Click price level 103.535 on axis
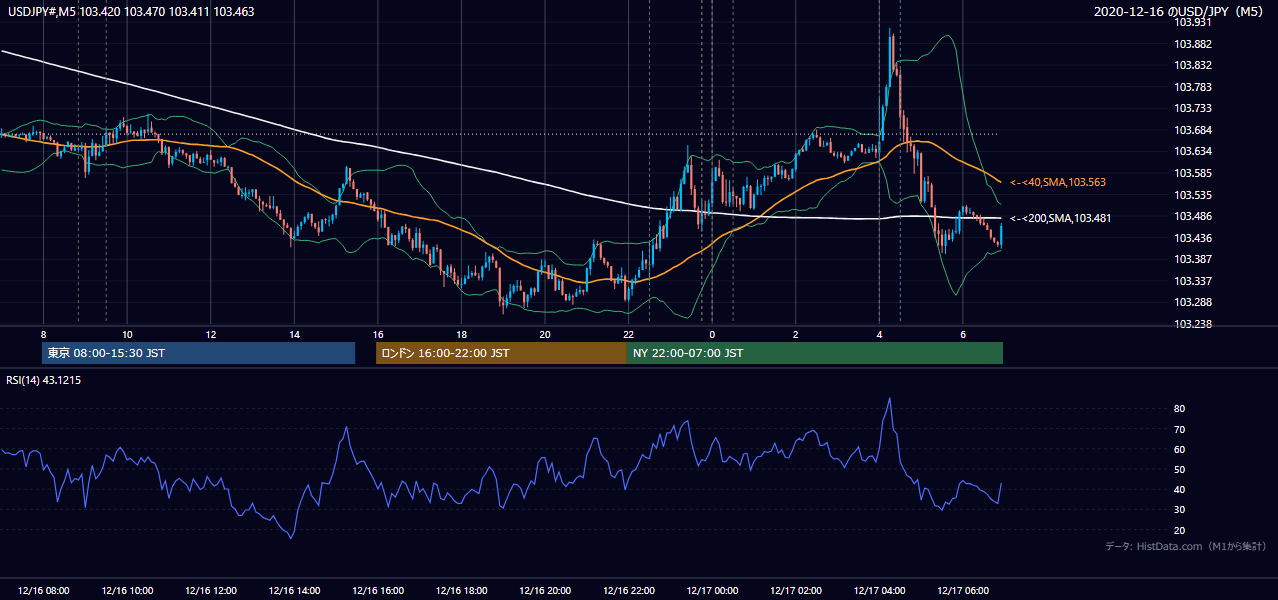The width and height of the screenshot is (1278, 600). pyautogui.click(x=1193, y=195)
